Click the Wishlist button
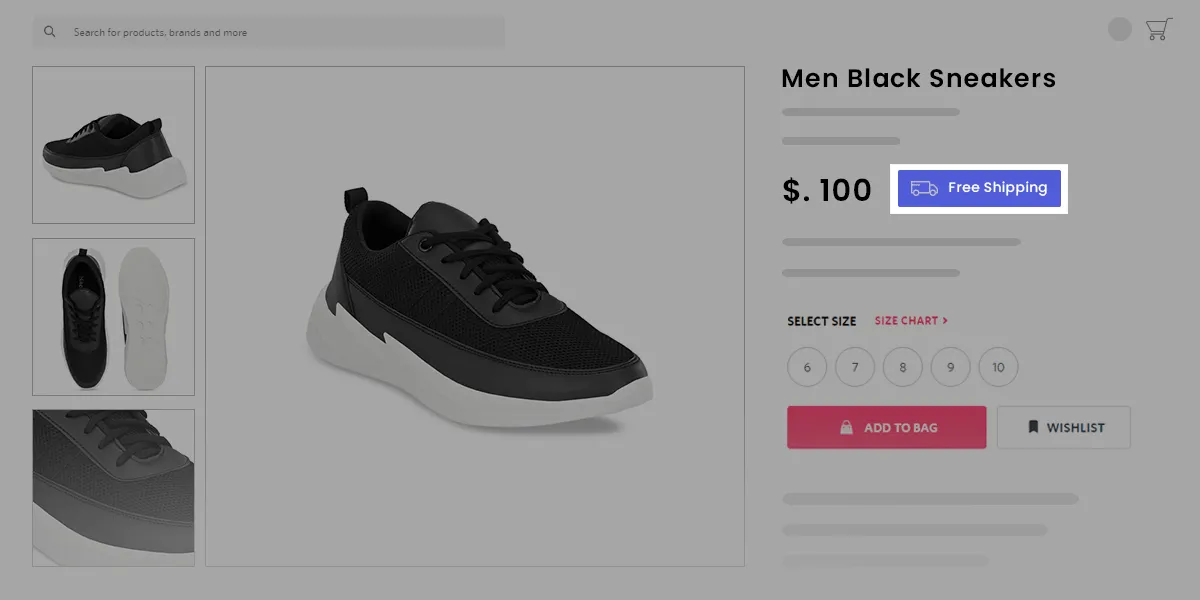The height and width of the screenshot is (600, 1200). (x=1064, y=427)
